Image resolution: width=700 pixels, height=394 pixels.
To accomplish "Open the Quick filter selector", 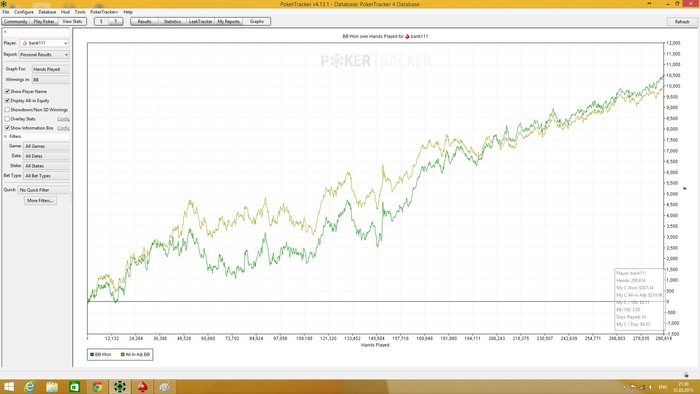I will click(x=44, y=190).
